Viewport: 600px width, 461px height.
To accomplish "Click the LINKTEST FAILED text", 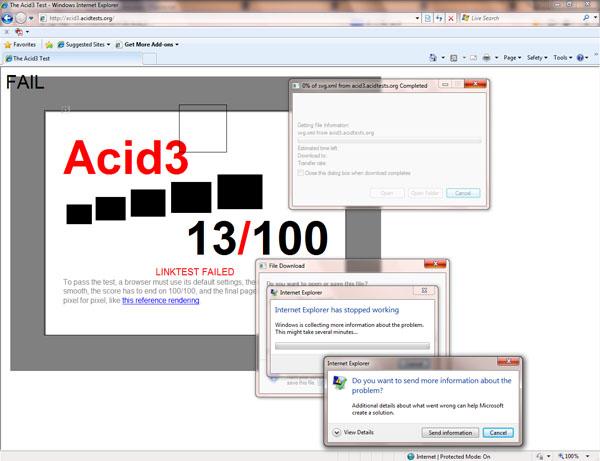I will pyautogui.click(x=194, y=272).
